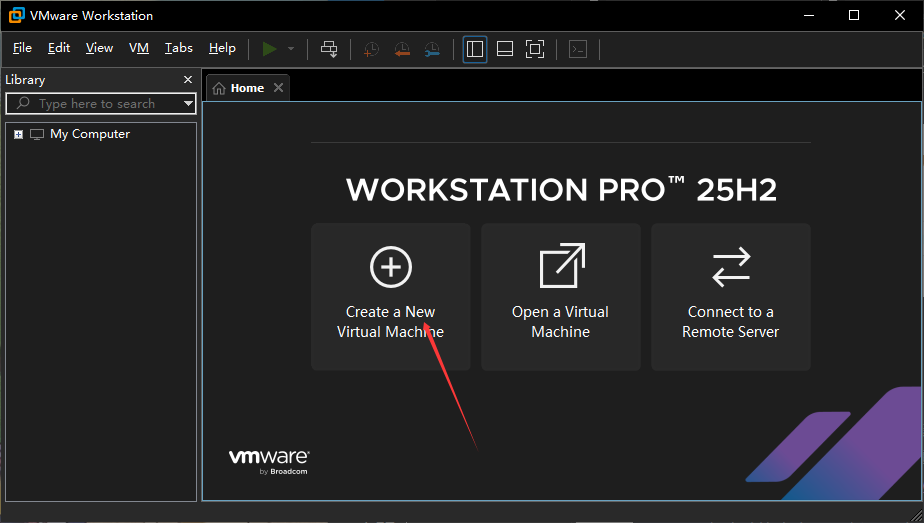Open the VM menu
The height and width of the screenshot is (523, 924).
coord(139,48)
